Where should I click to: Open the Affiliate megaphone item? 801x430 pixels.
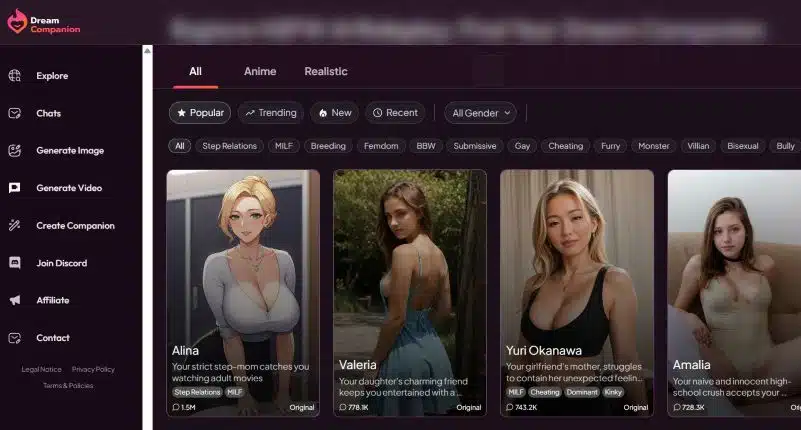point(15,300)
